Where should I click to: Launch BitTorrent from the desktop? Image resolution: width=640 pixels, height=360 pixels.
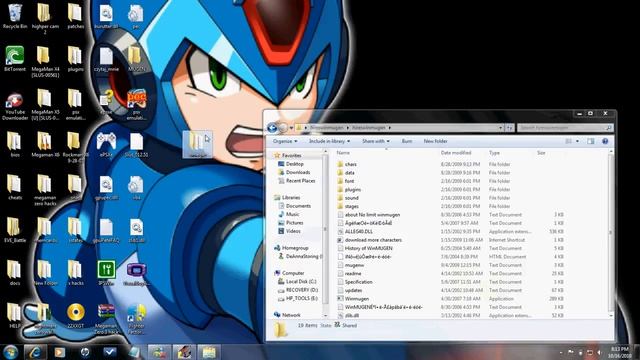[x=15, y=59]
